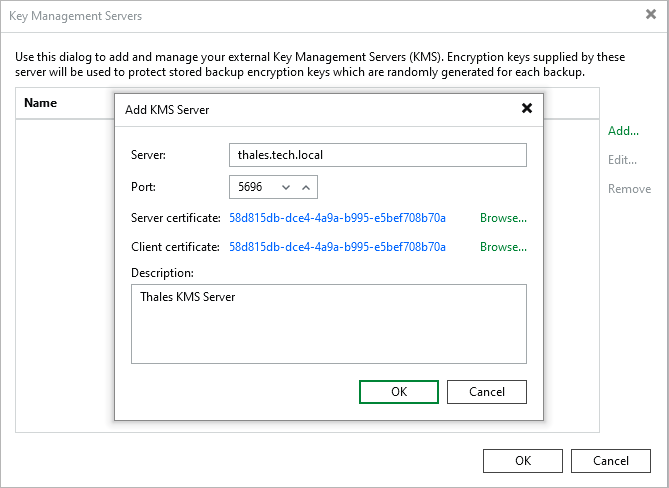Open the Client certificate link
Screen dimensions: 669x488
[x=337, y=247]
